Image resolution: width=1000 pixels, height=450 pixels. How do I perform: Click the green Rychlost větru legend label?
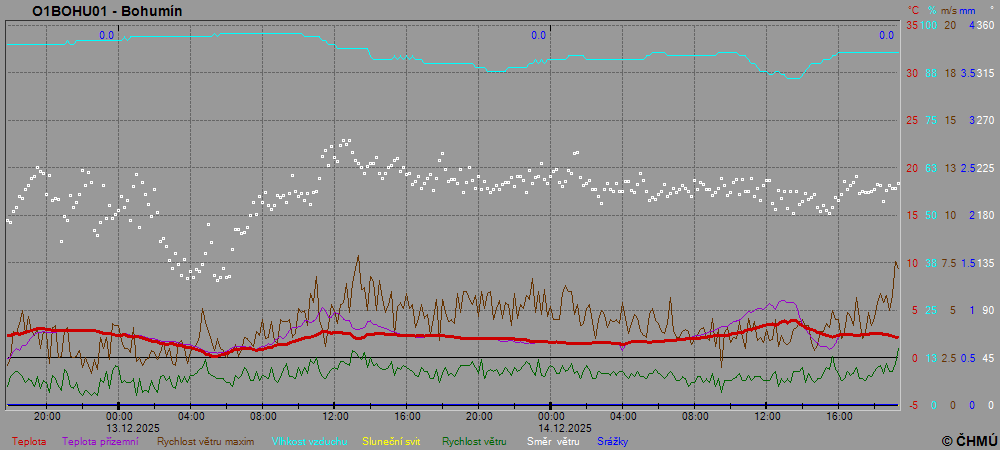click(474, 441)
